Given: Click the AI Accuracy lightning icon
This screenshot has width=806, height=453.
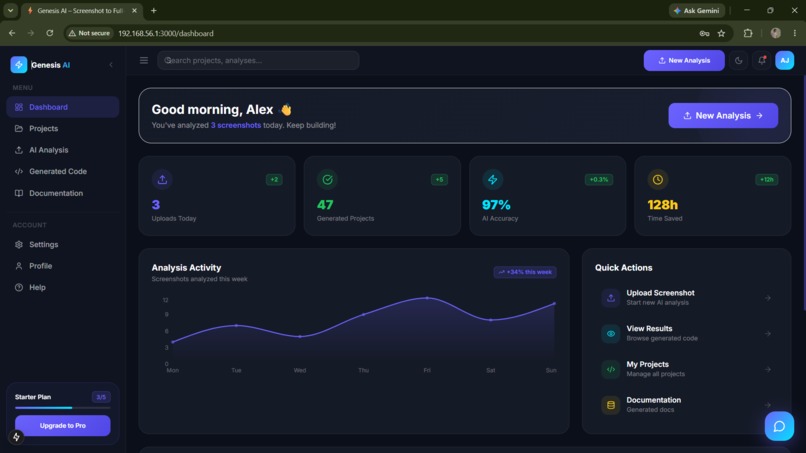Looking at the screenshot, I should [x=492, y=179].
